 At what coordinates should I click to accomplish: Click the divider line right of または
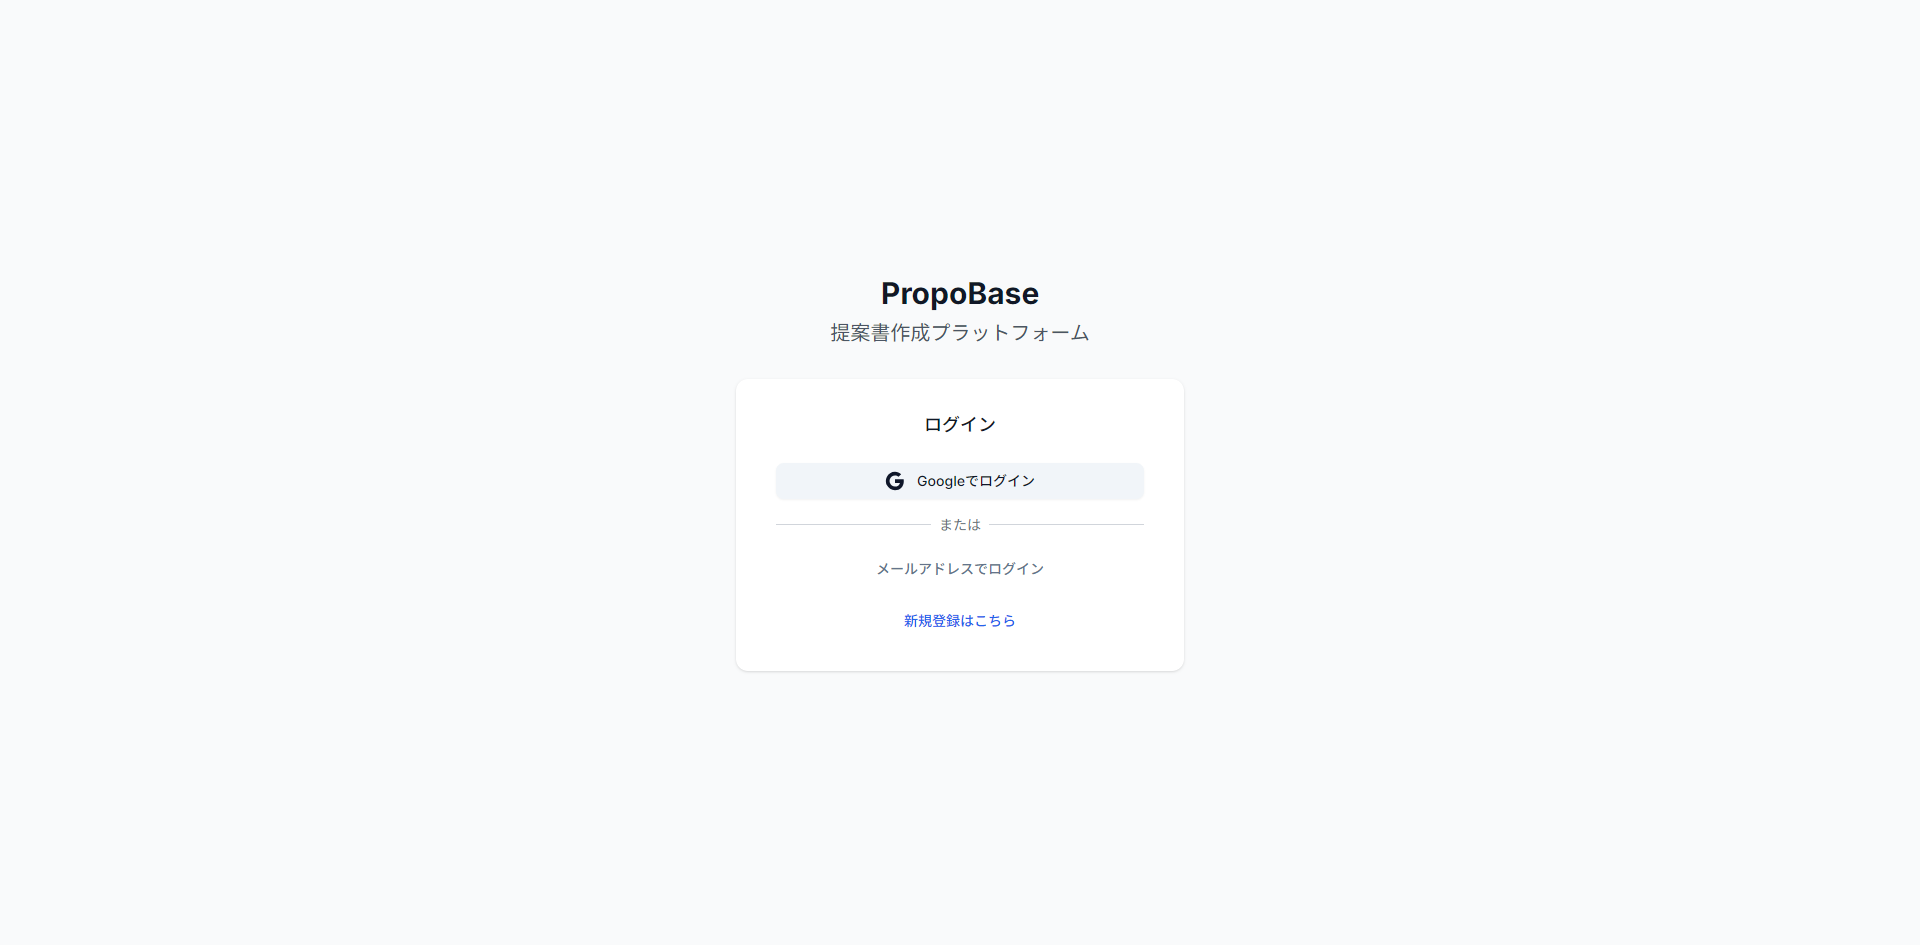point(1066,525)
